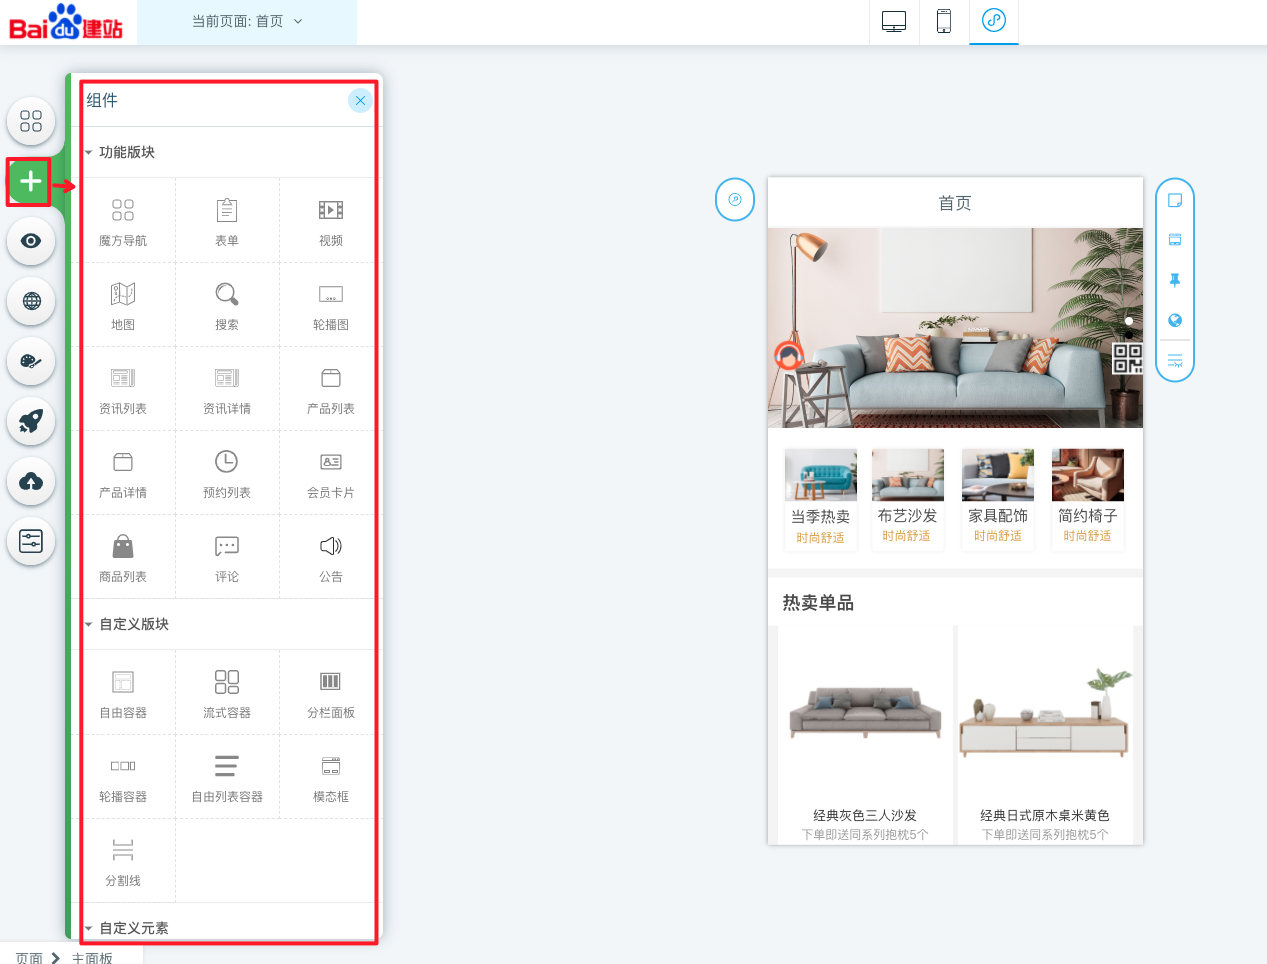
Task: Close the 组件 panel
Action: pyautogui.click(x=360, y=100)
